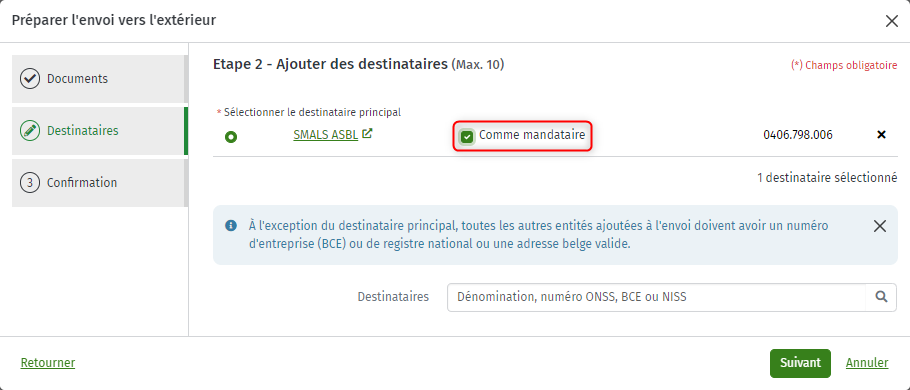This screenshot has width=910, height=390.
Task: Uncheck the Comme mandataire checkbox
Action: (467, 136)
